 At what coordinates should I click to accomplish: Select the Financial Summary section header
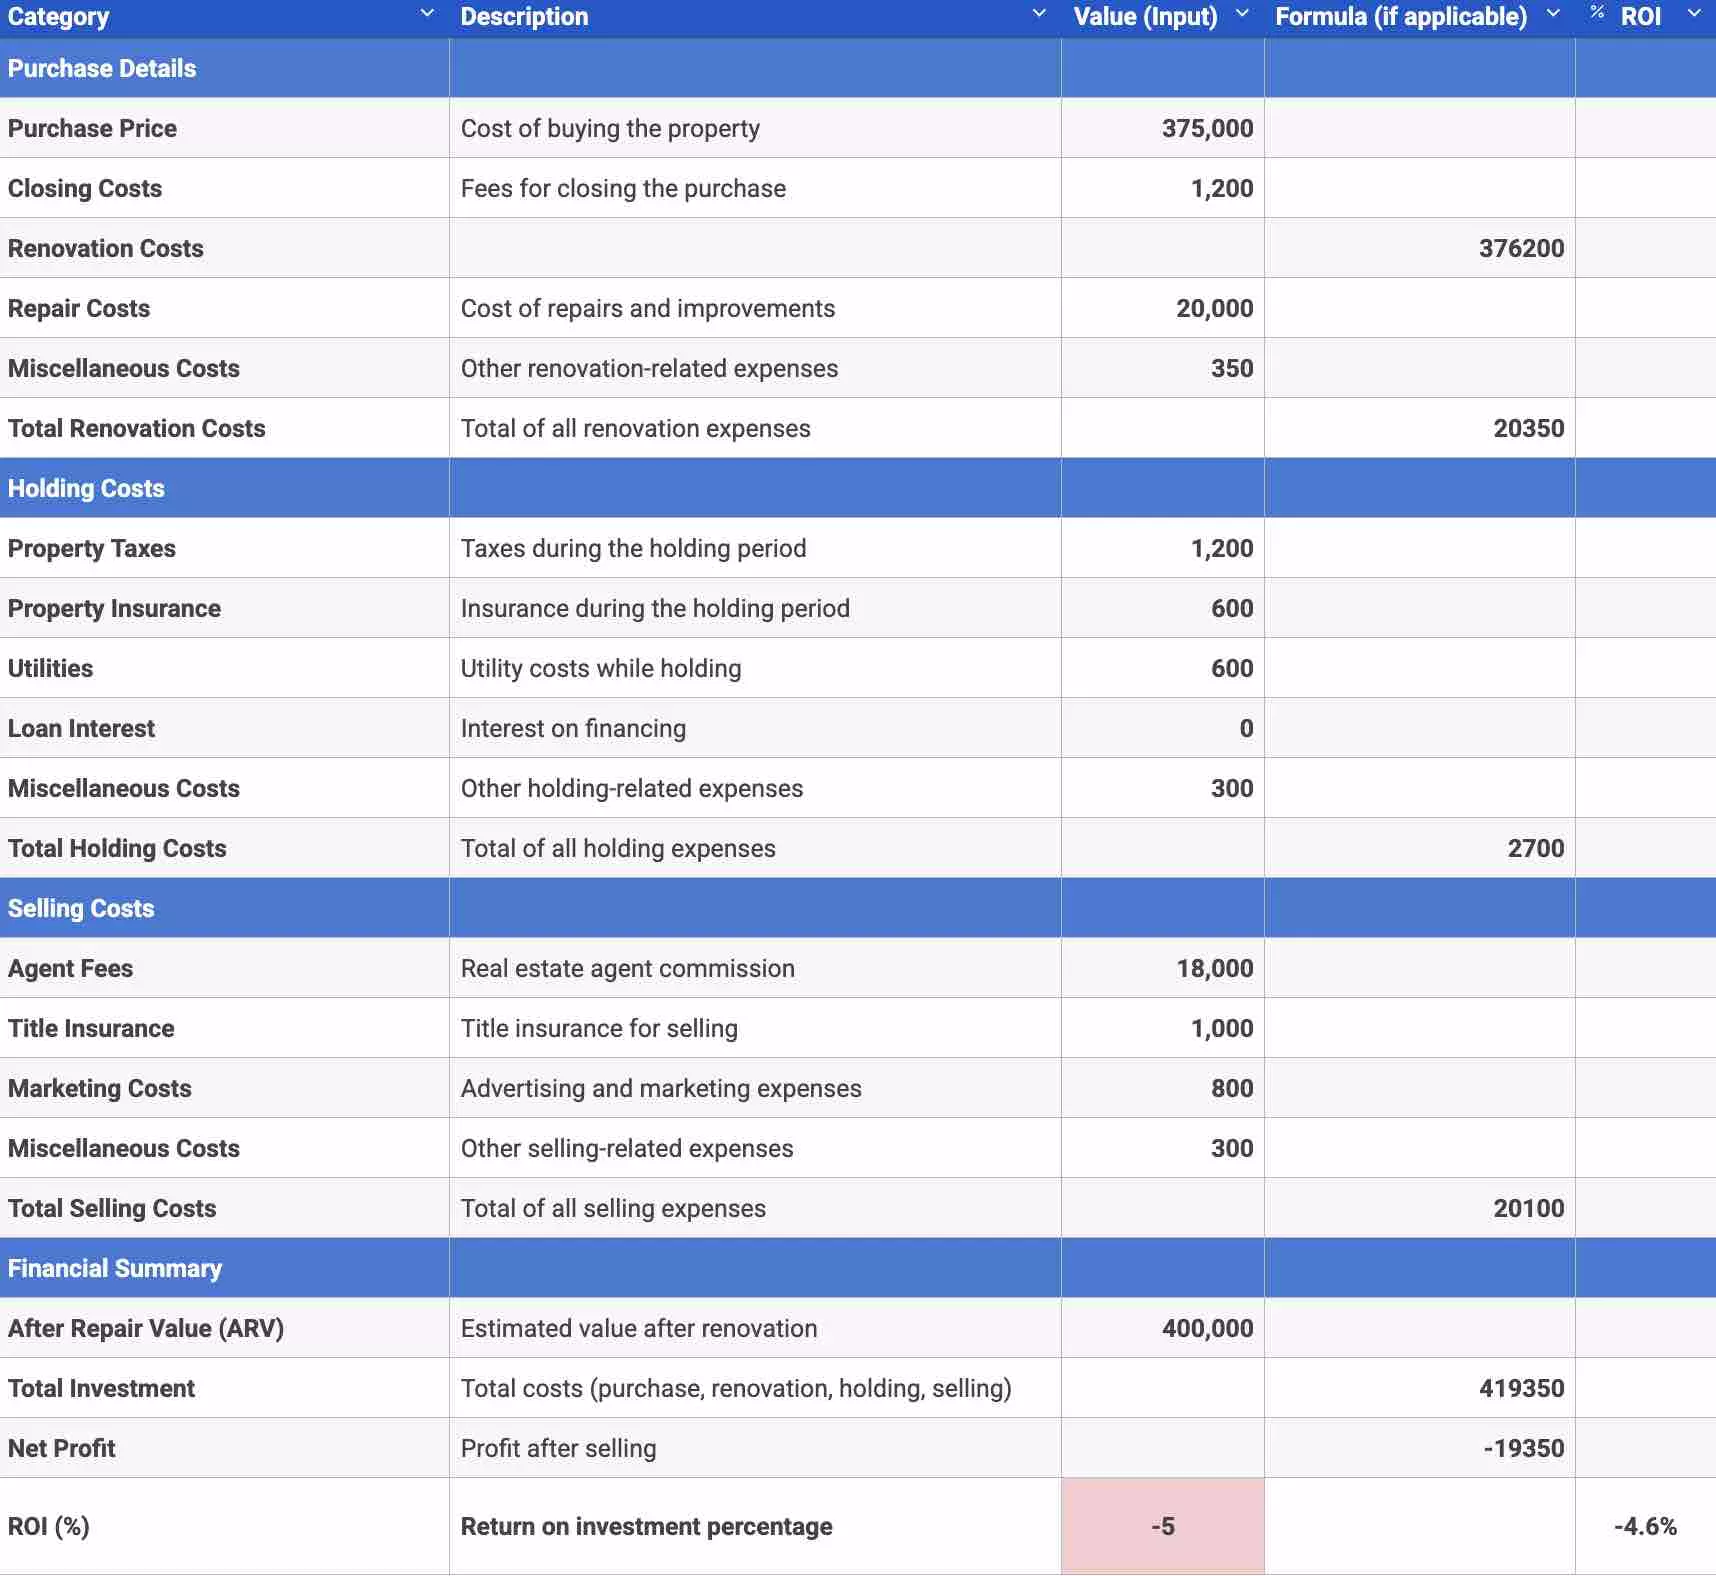[x=115, y=1268]
